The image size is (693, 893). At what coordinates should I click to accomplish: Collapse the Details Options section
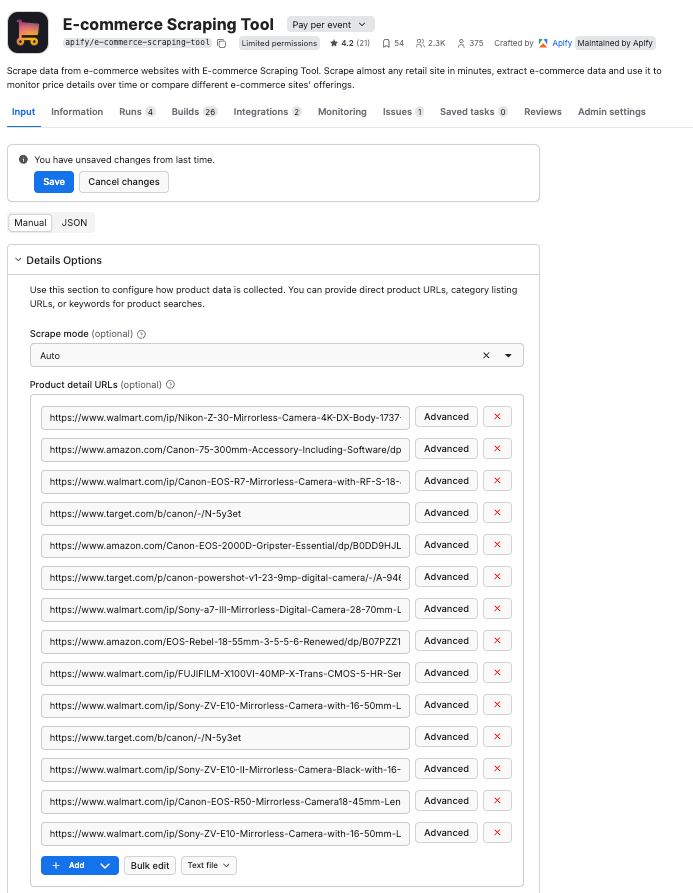coord(17,258)
